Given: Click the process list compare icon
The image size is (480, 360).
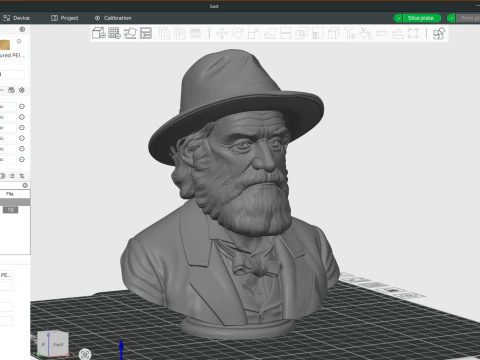Looking at the screenshot, I should (x=12, y=176).
